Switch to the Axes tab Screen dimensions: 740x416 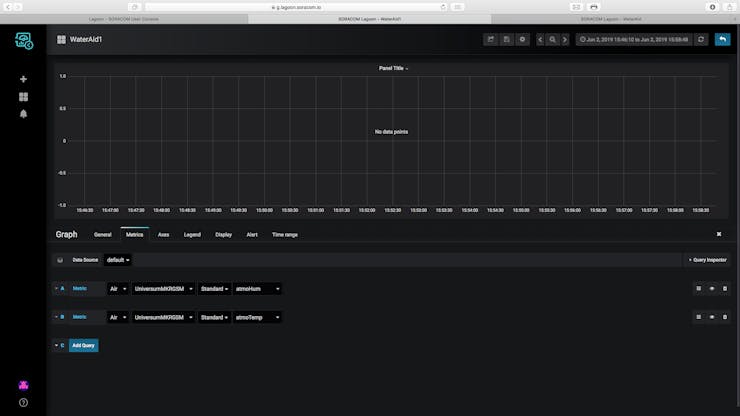click(163, 235)
